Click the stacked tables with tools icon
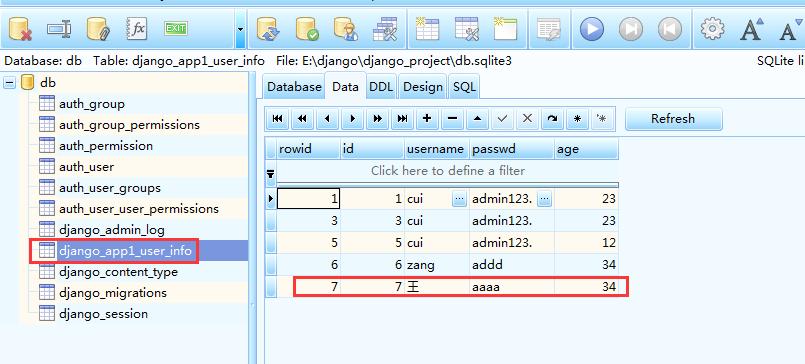Screen dimensions: 805x364 coord(385,29)
